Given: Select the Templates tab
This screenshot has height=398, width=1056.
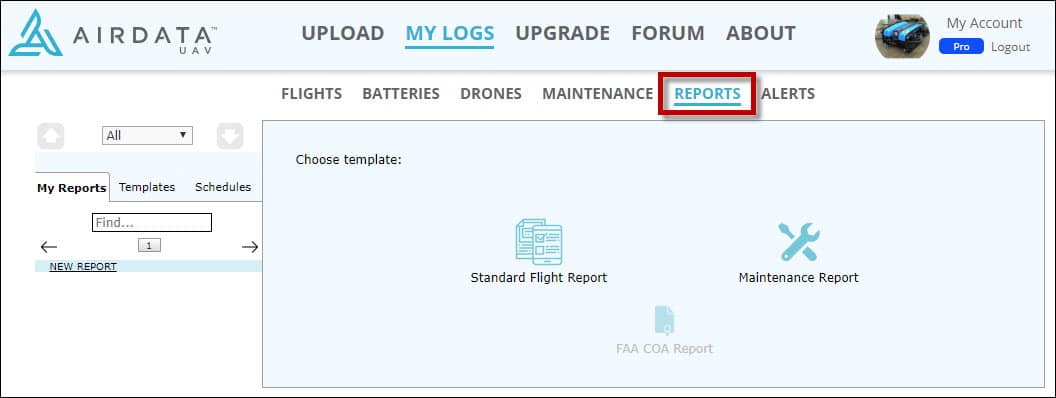Looking at the screenshot, I should click(x=147, y=187).
